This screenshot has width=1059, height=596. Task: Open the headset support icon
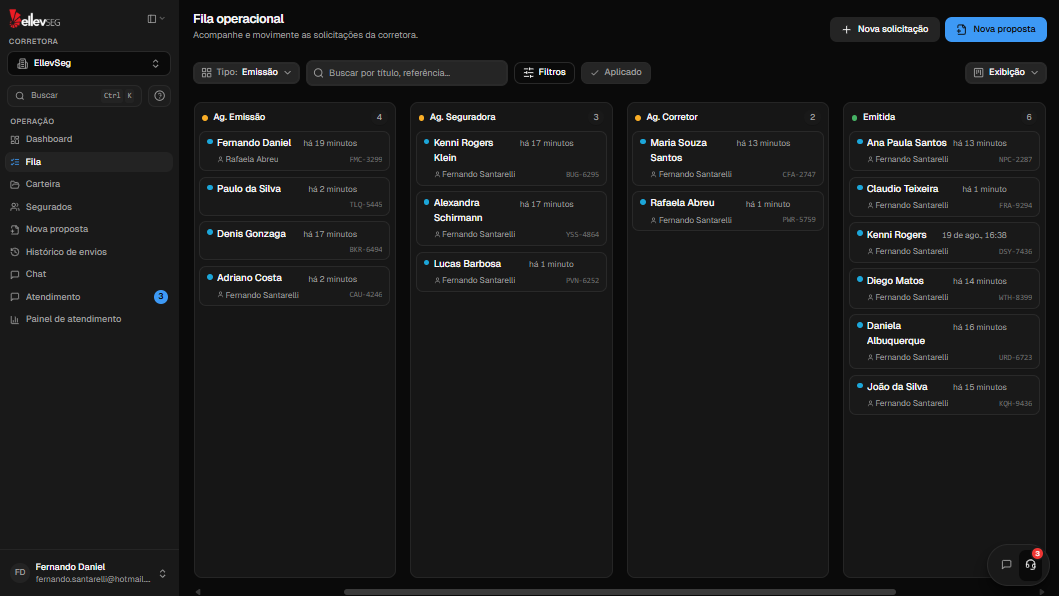pos(1031,564)
